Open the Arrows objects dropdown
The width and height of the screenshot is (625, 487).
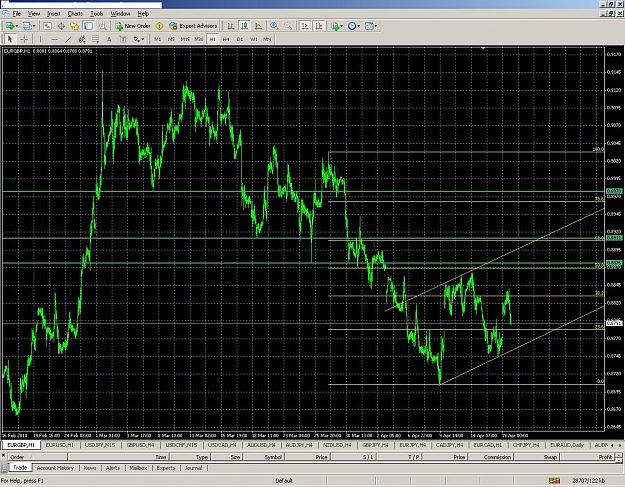138,39
